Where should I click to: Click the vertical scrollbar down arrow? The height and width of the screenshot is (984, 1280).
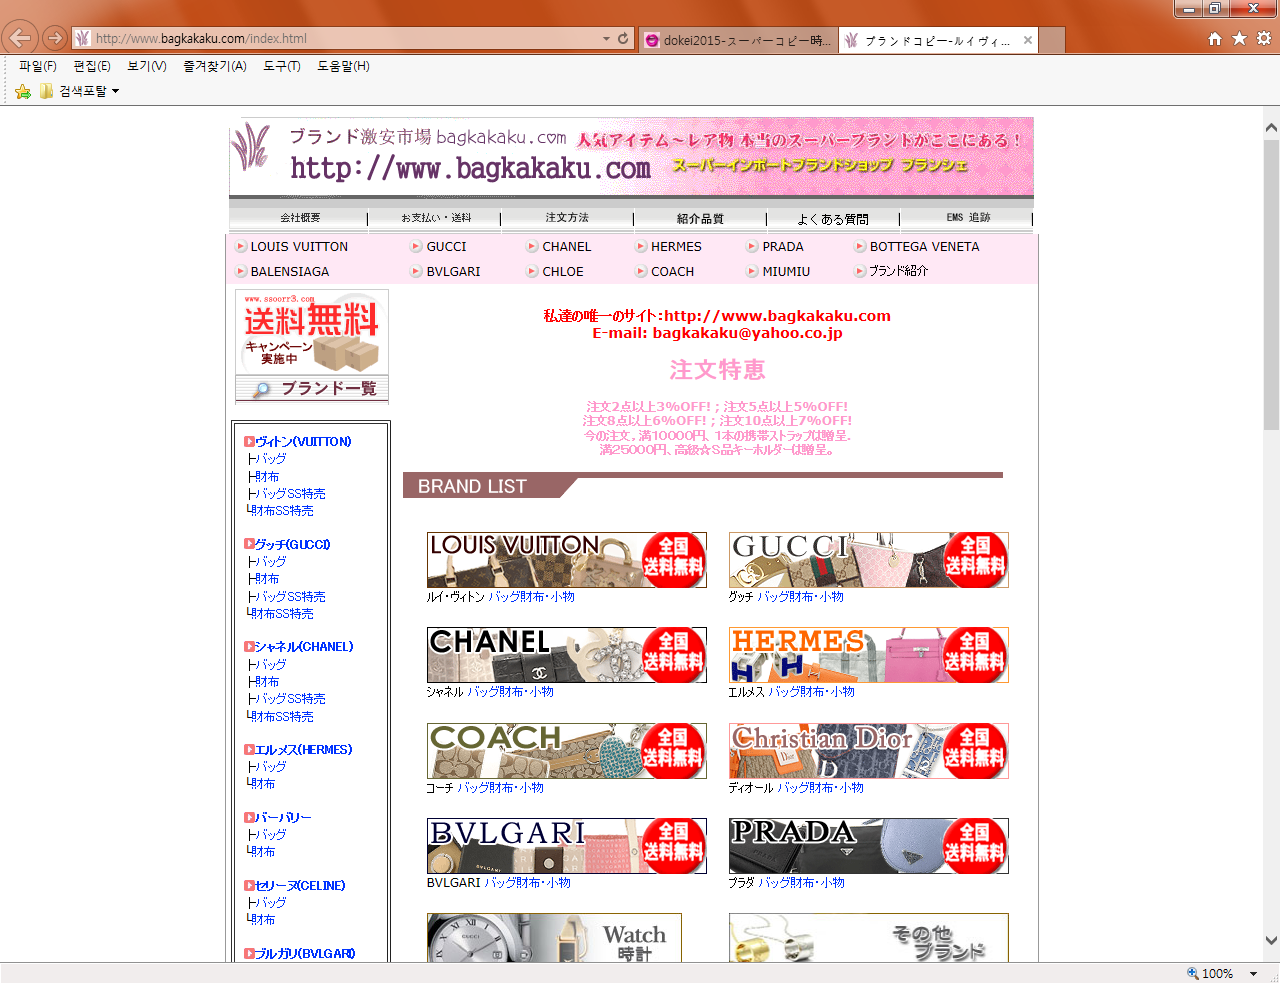point(1271,940)
